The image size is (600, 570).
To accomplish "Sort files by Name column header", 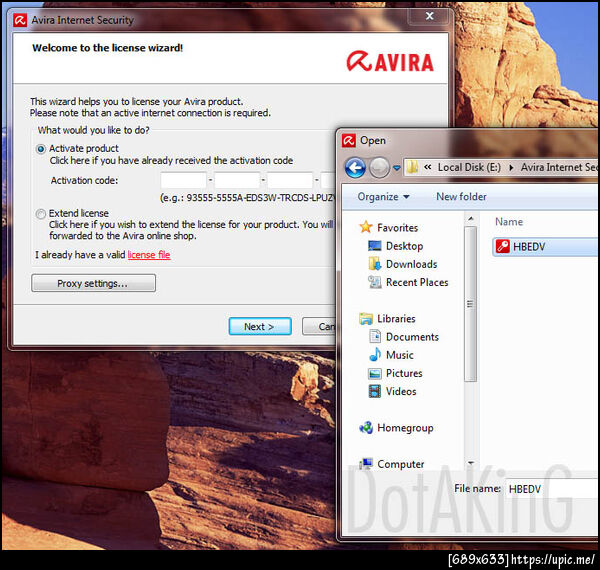I will (x=509, y=222).
